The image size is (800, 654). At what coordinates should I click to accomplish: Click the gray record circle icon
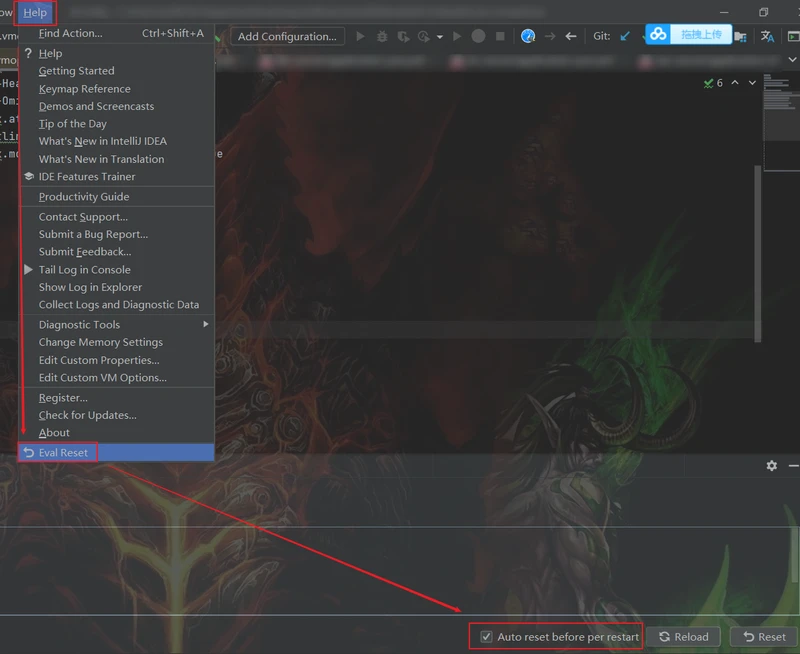(x=478, y=36)
